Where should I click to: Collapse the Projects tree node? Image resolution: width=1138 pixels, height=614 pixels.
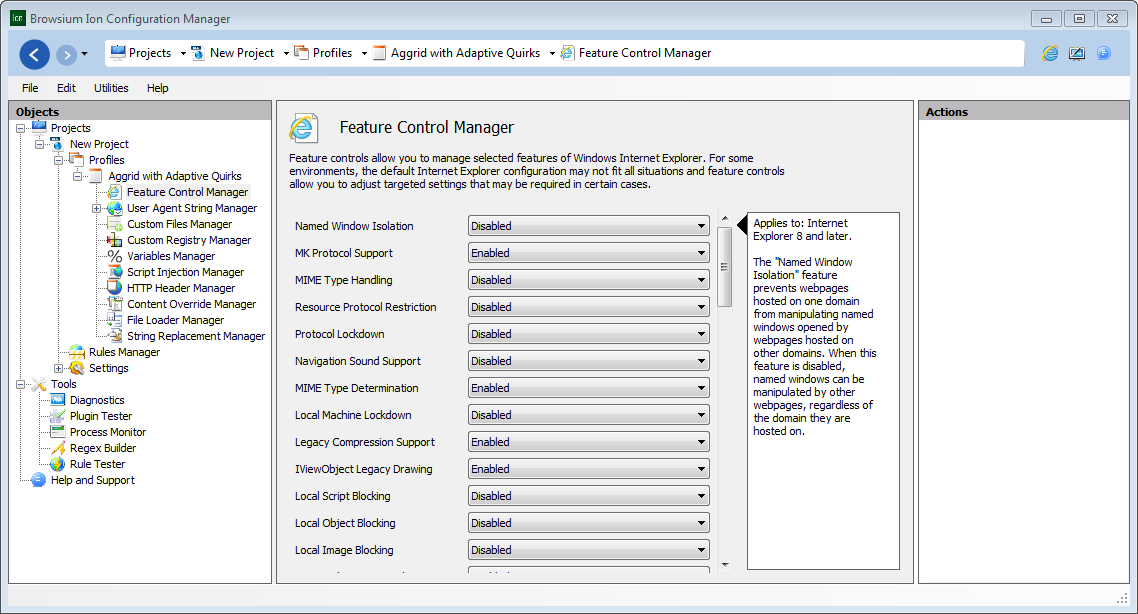(20, 128)
